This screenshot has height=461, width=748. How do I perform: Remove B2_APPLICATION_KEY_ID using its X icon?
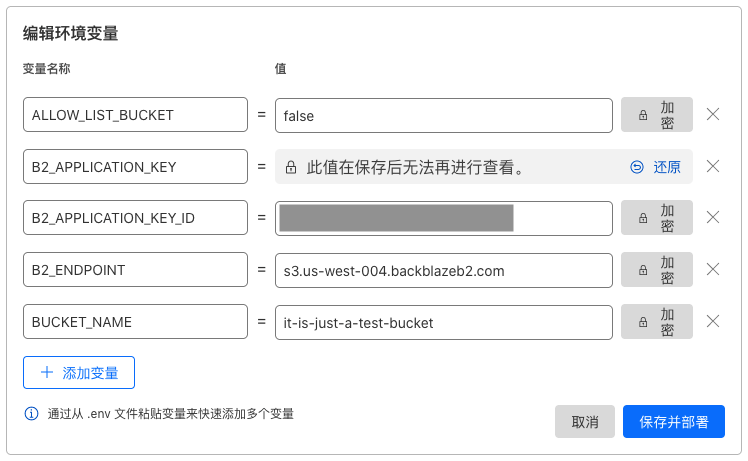[x=713, y=218]
